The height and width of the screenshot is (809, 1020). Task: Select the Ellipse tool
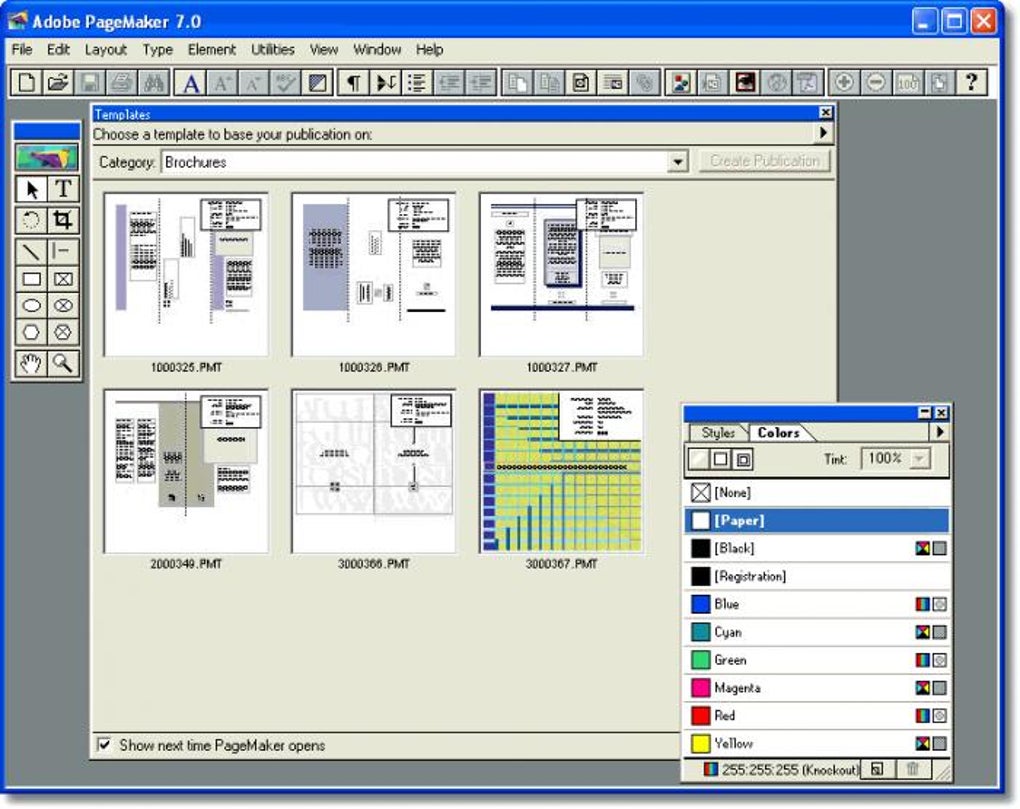pyautogui.click(x=31, y=306)
